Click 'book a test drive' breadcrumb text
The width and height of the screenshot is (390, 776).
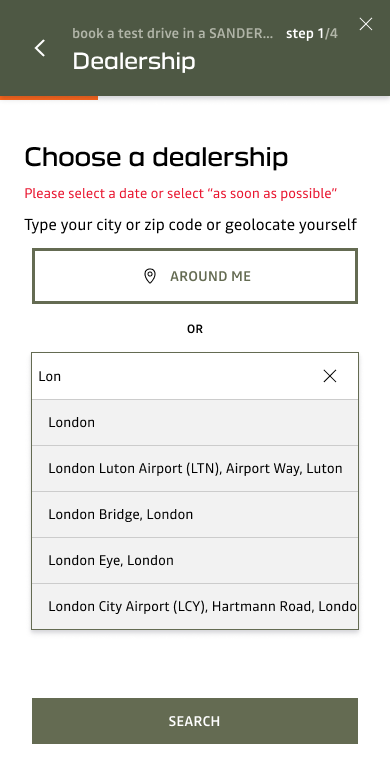[173, 34]
